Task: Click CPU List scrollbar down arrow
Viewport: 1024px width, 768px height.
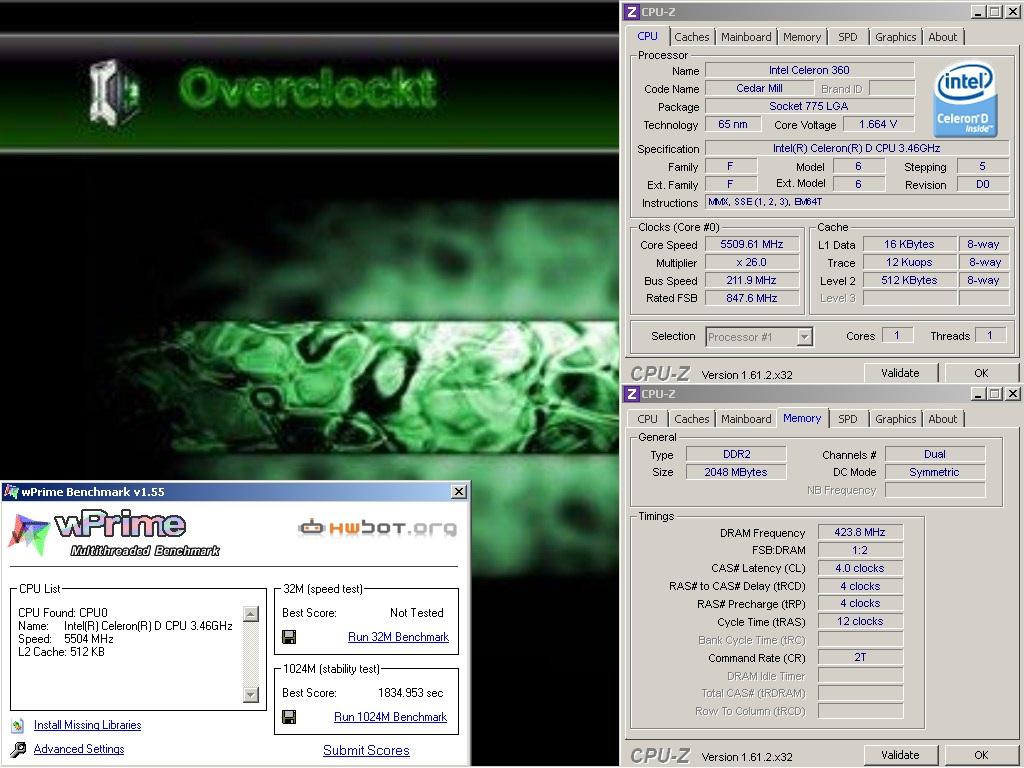Action: tap(251, 694)
